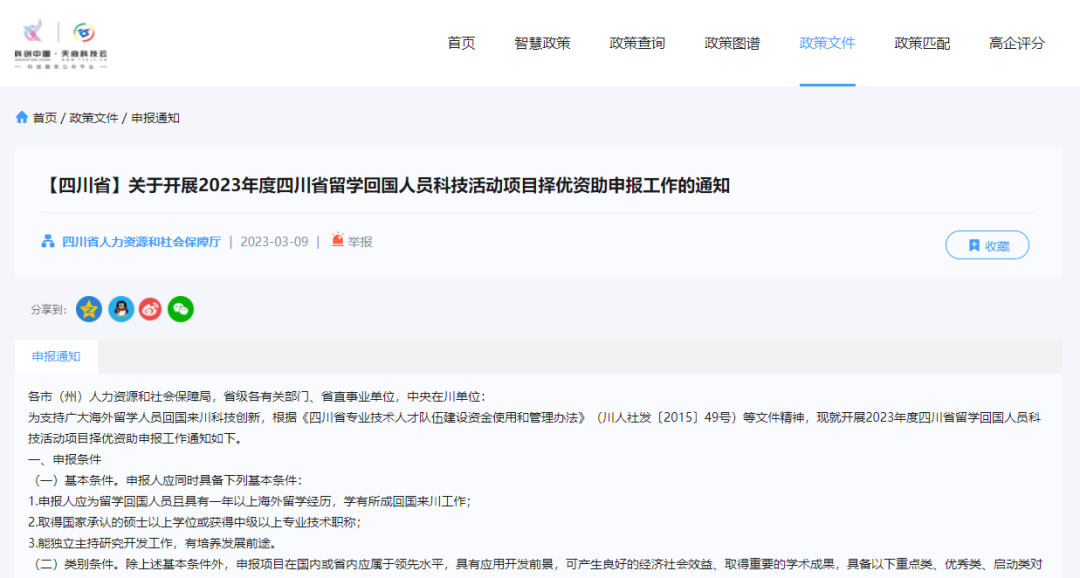
Task: Click the bookmark icon inside 收藏 button
Action: click(x=972, y=244)
